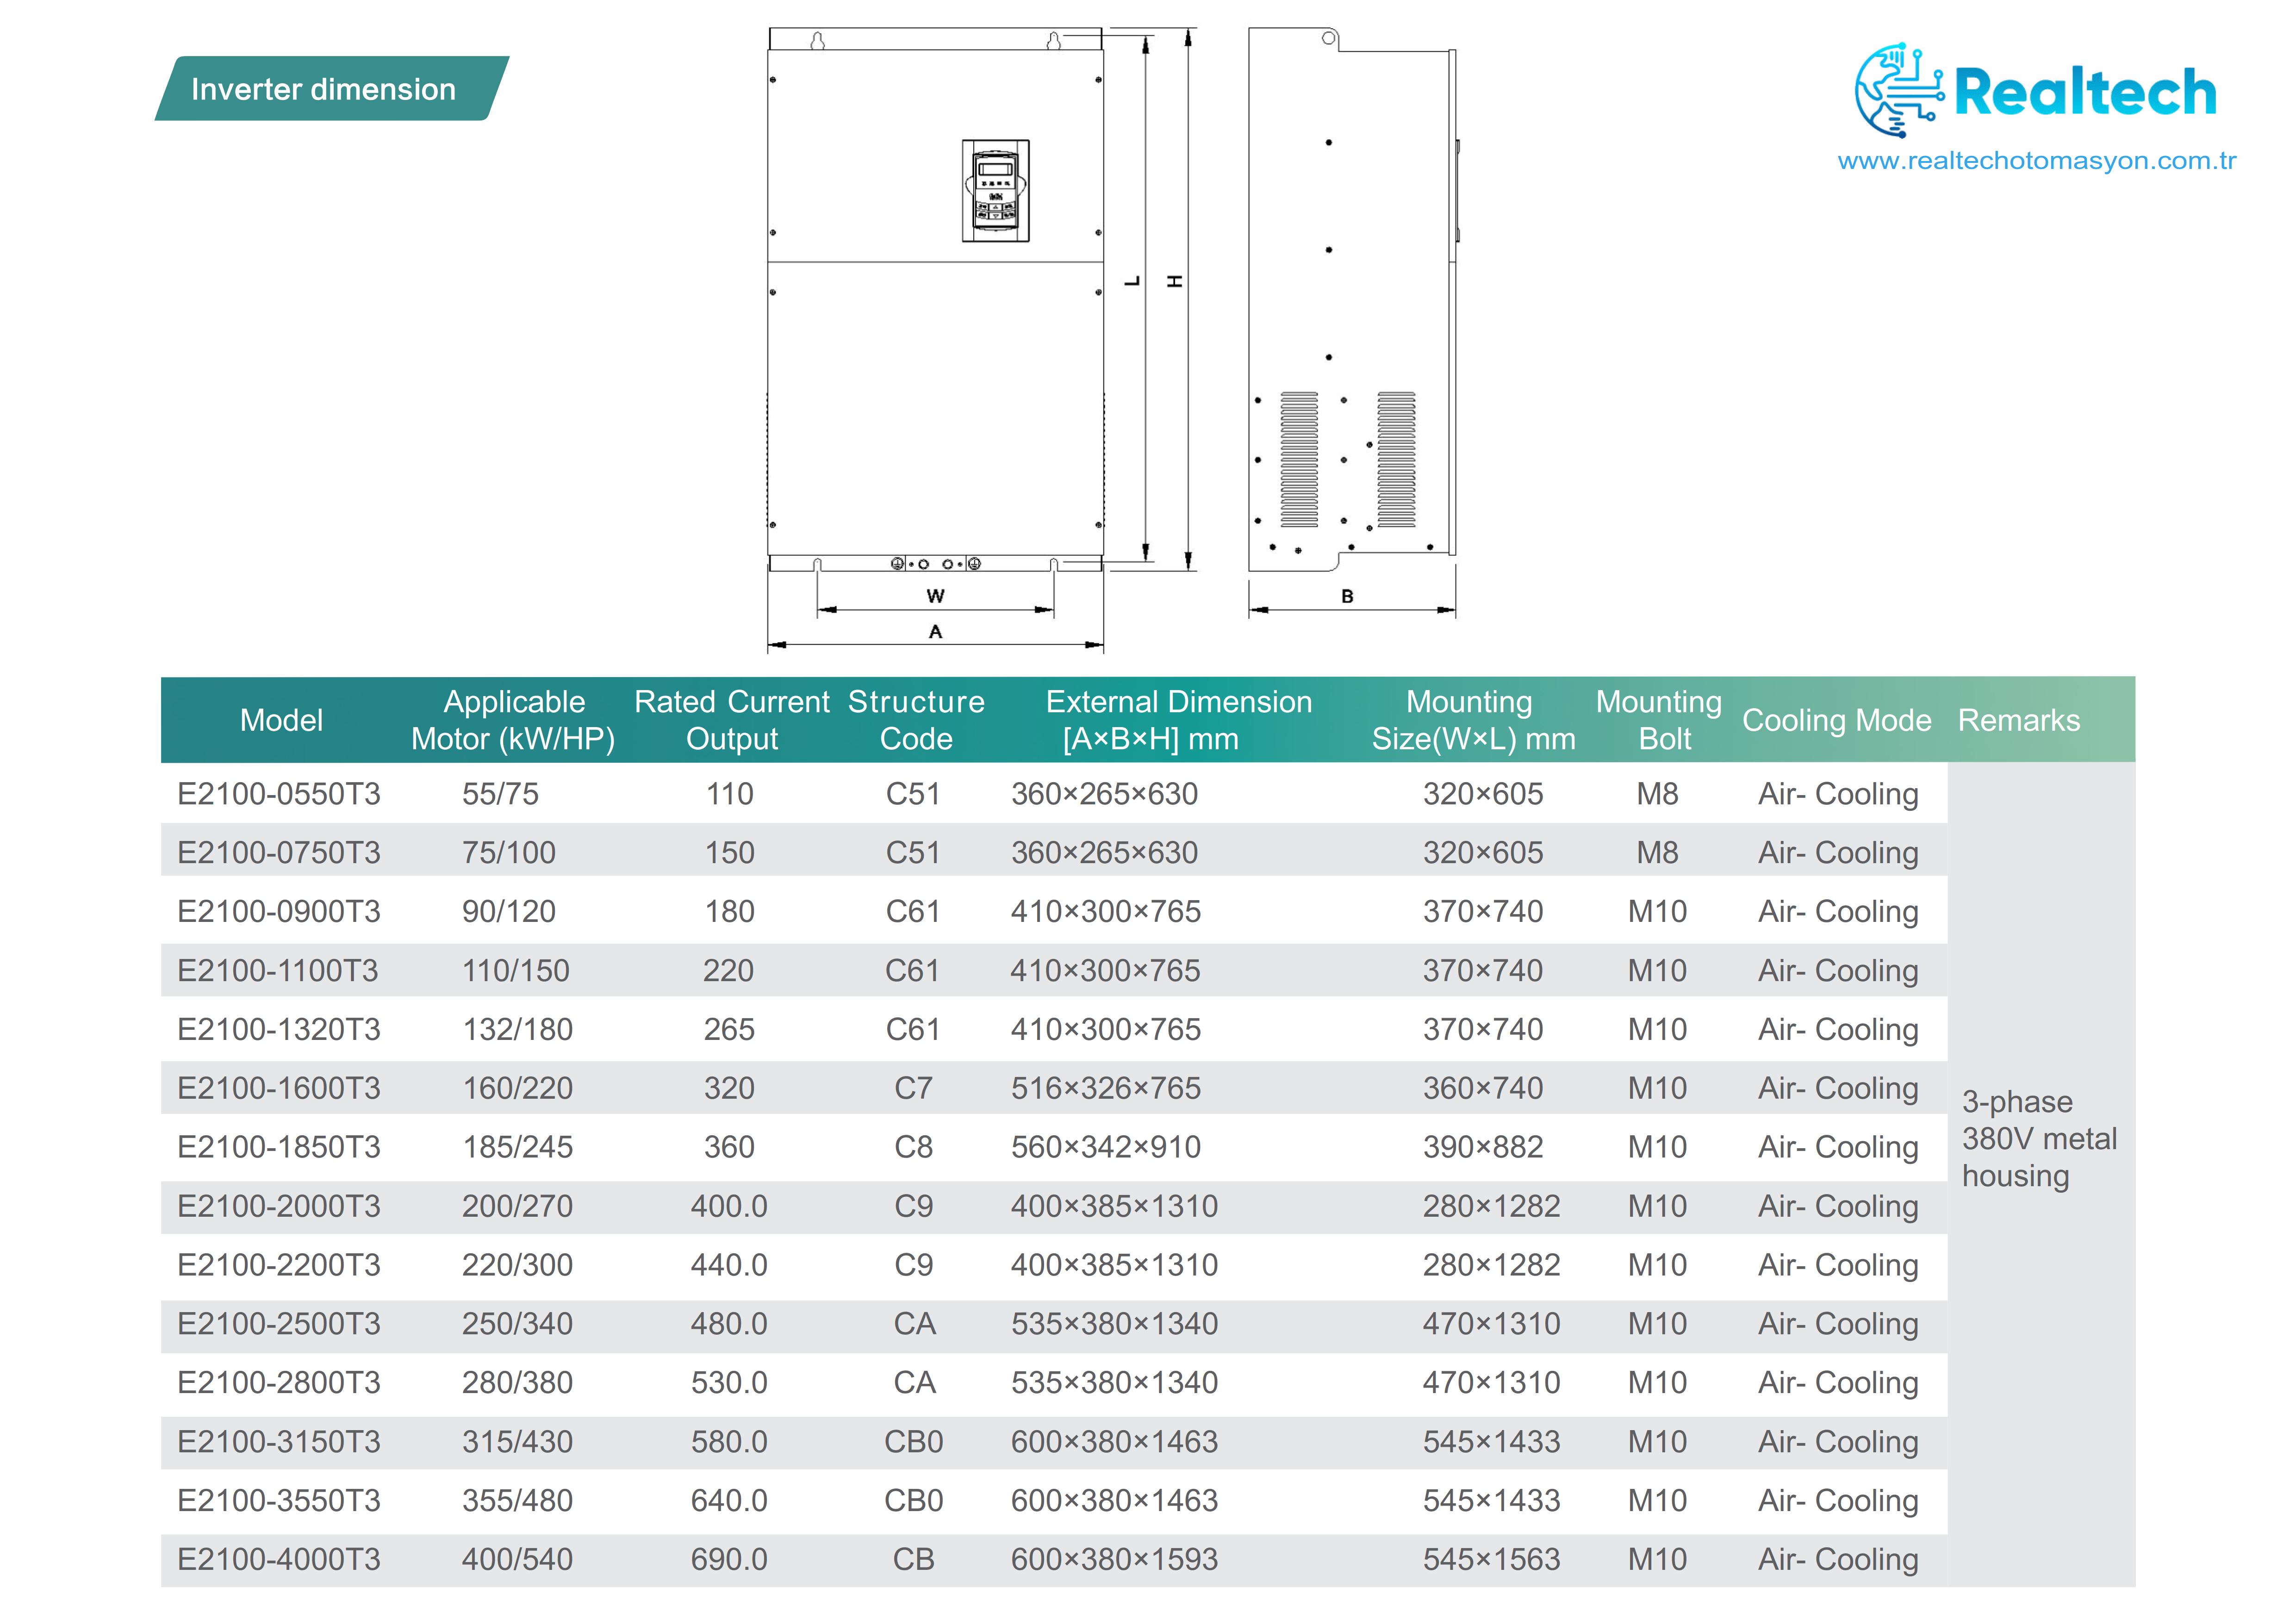Click the inverter keypad panel in the front diagram
The height and width of the screenshot is (1618, 2296).
click(x=995, y=190)
